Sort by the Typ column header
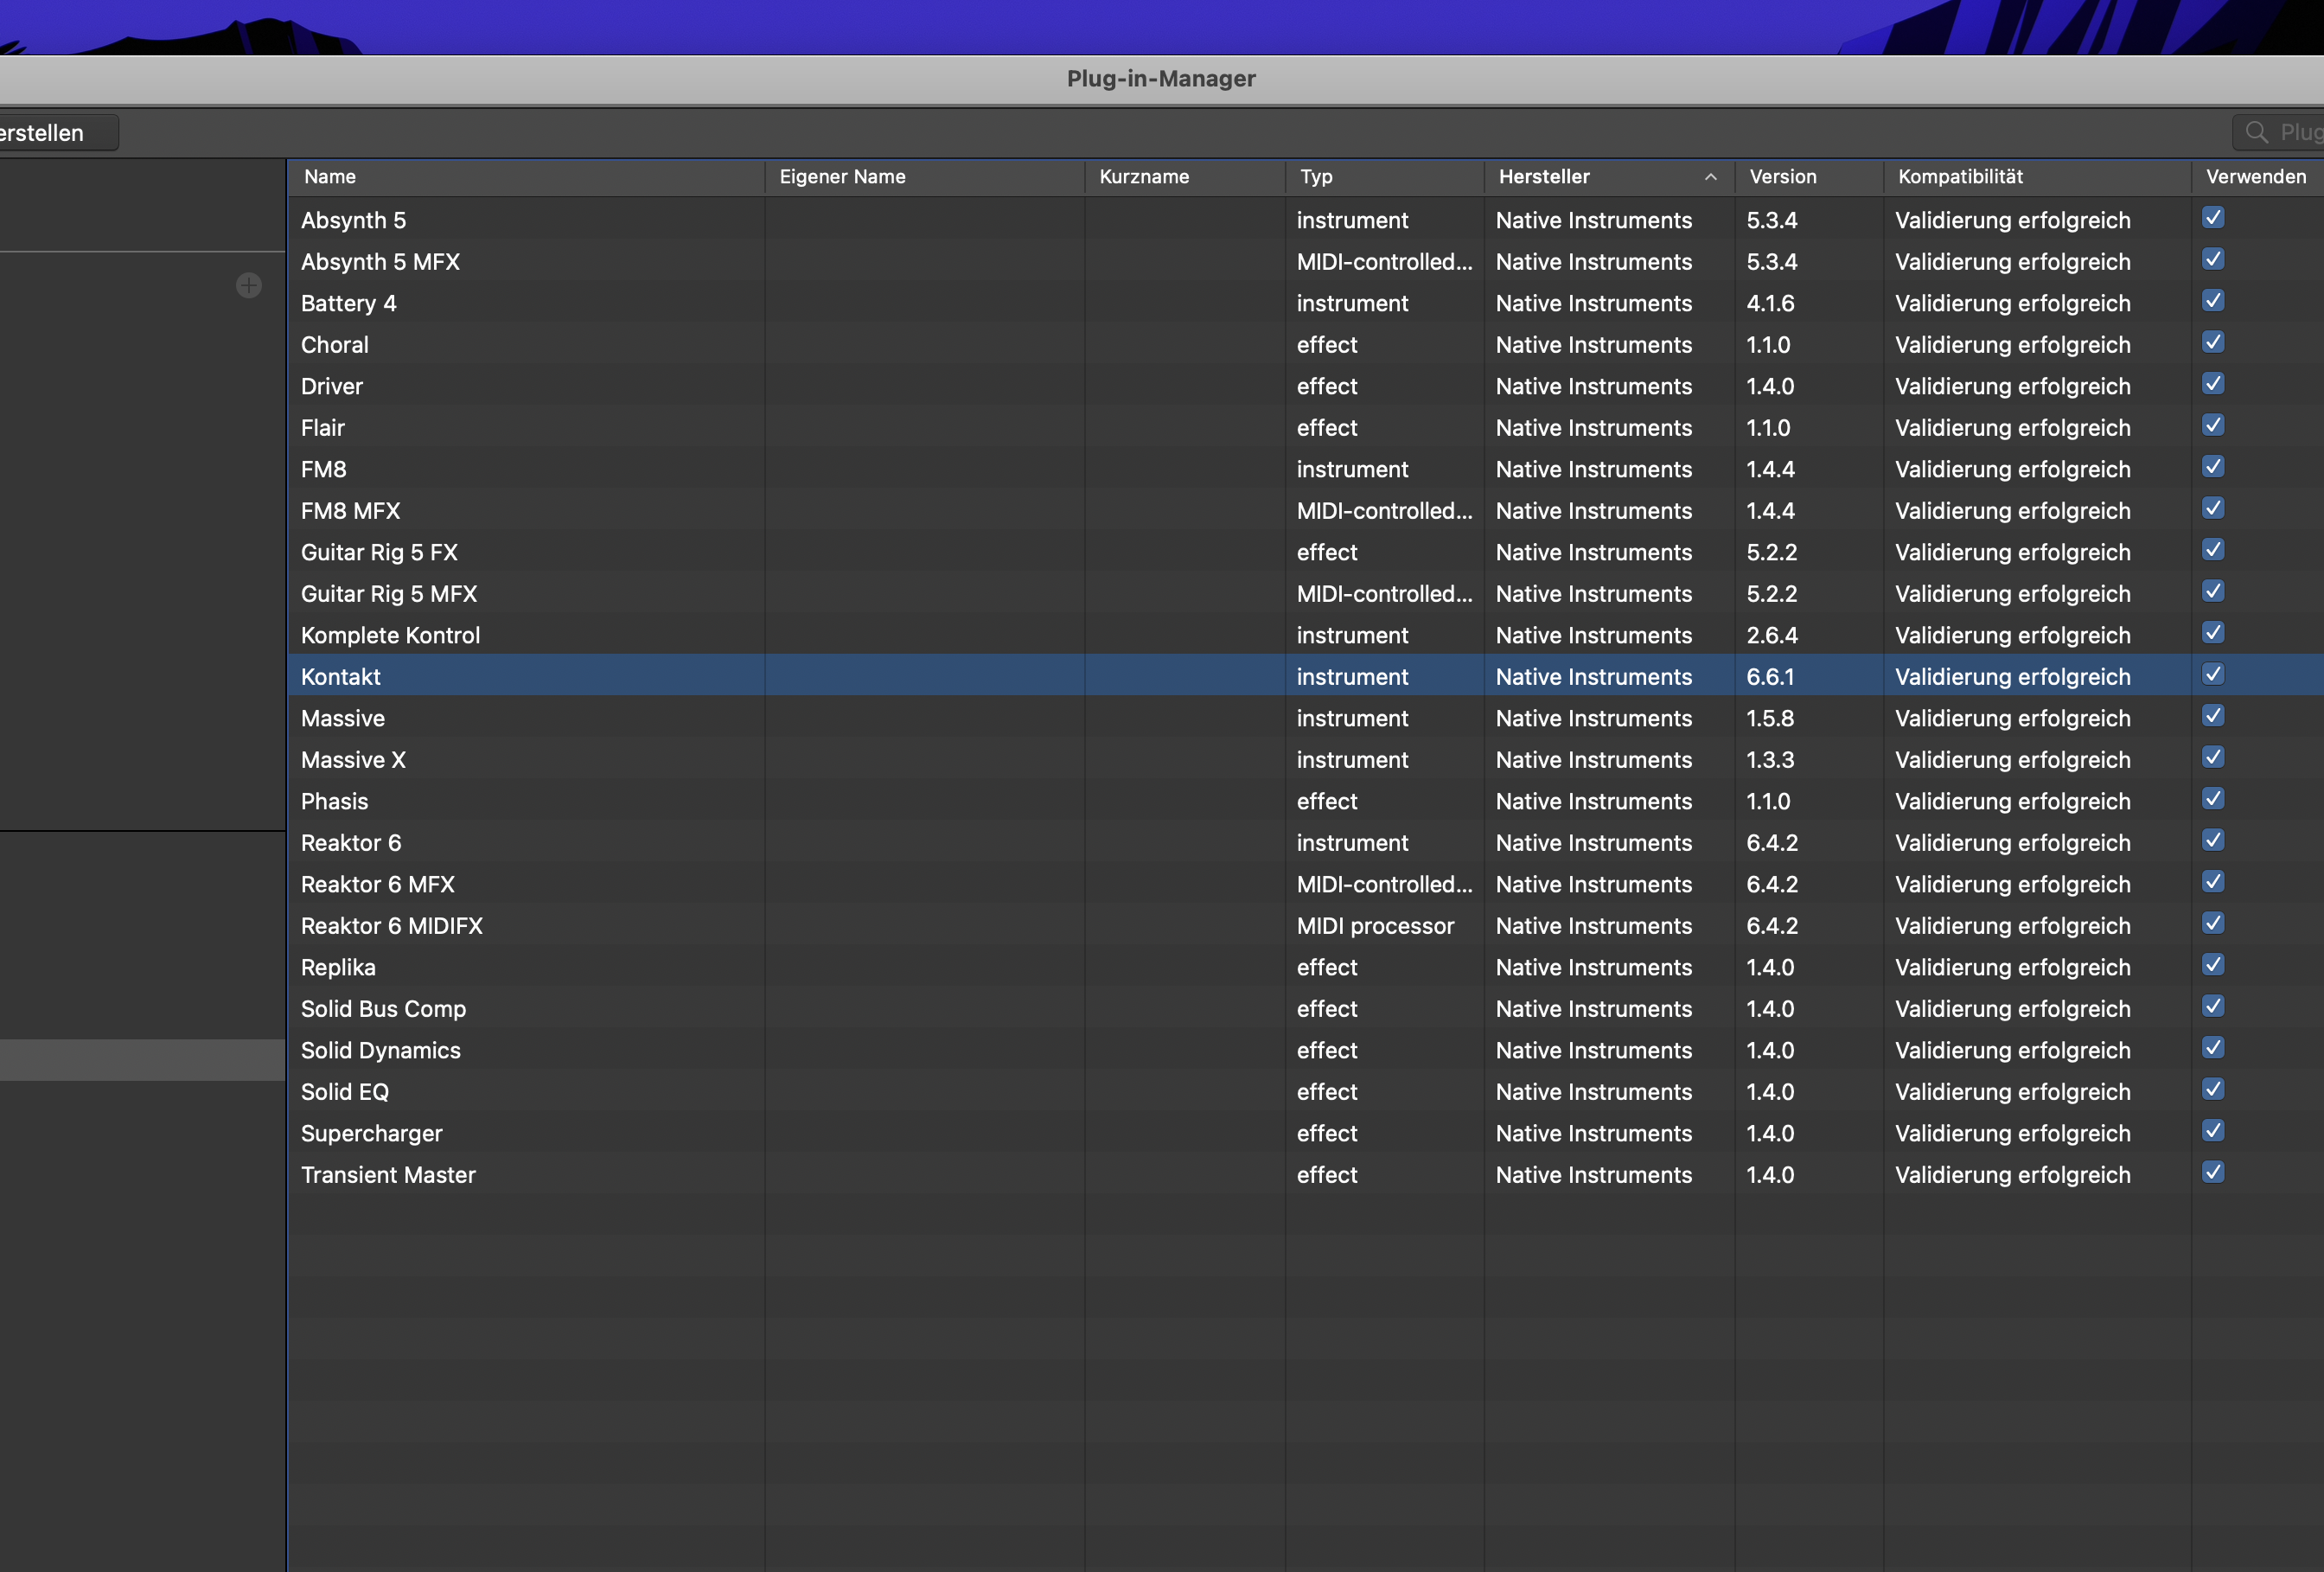The image size is (2324, 1572). [x=1316, y=177]
